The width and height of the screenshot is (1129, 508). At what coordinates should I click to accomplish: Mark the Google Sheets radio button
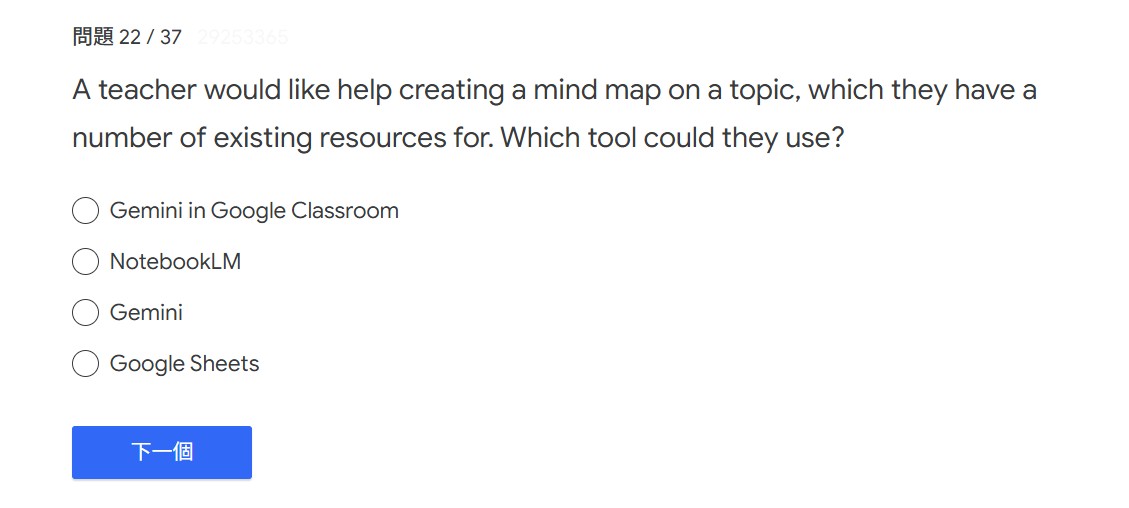click(x=85, y=364)
